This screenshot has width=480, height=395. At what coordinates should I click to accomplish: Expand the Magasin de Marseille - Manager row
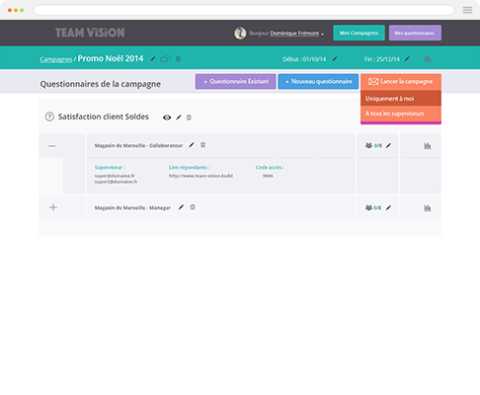53,207
